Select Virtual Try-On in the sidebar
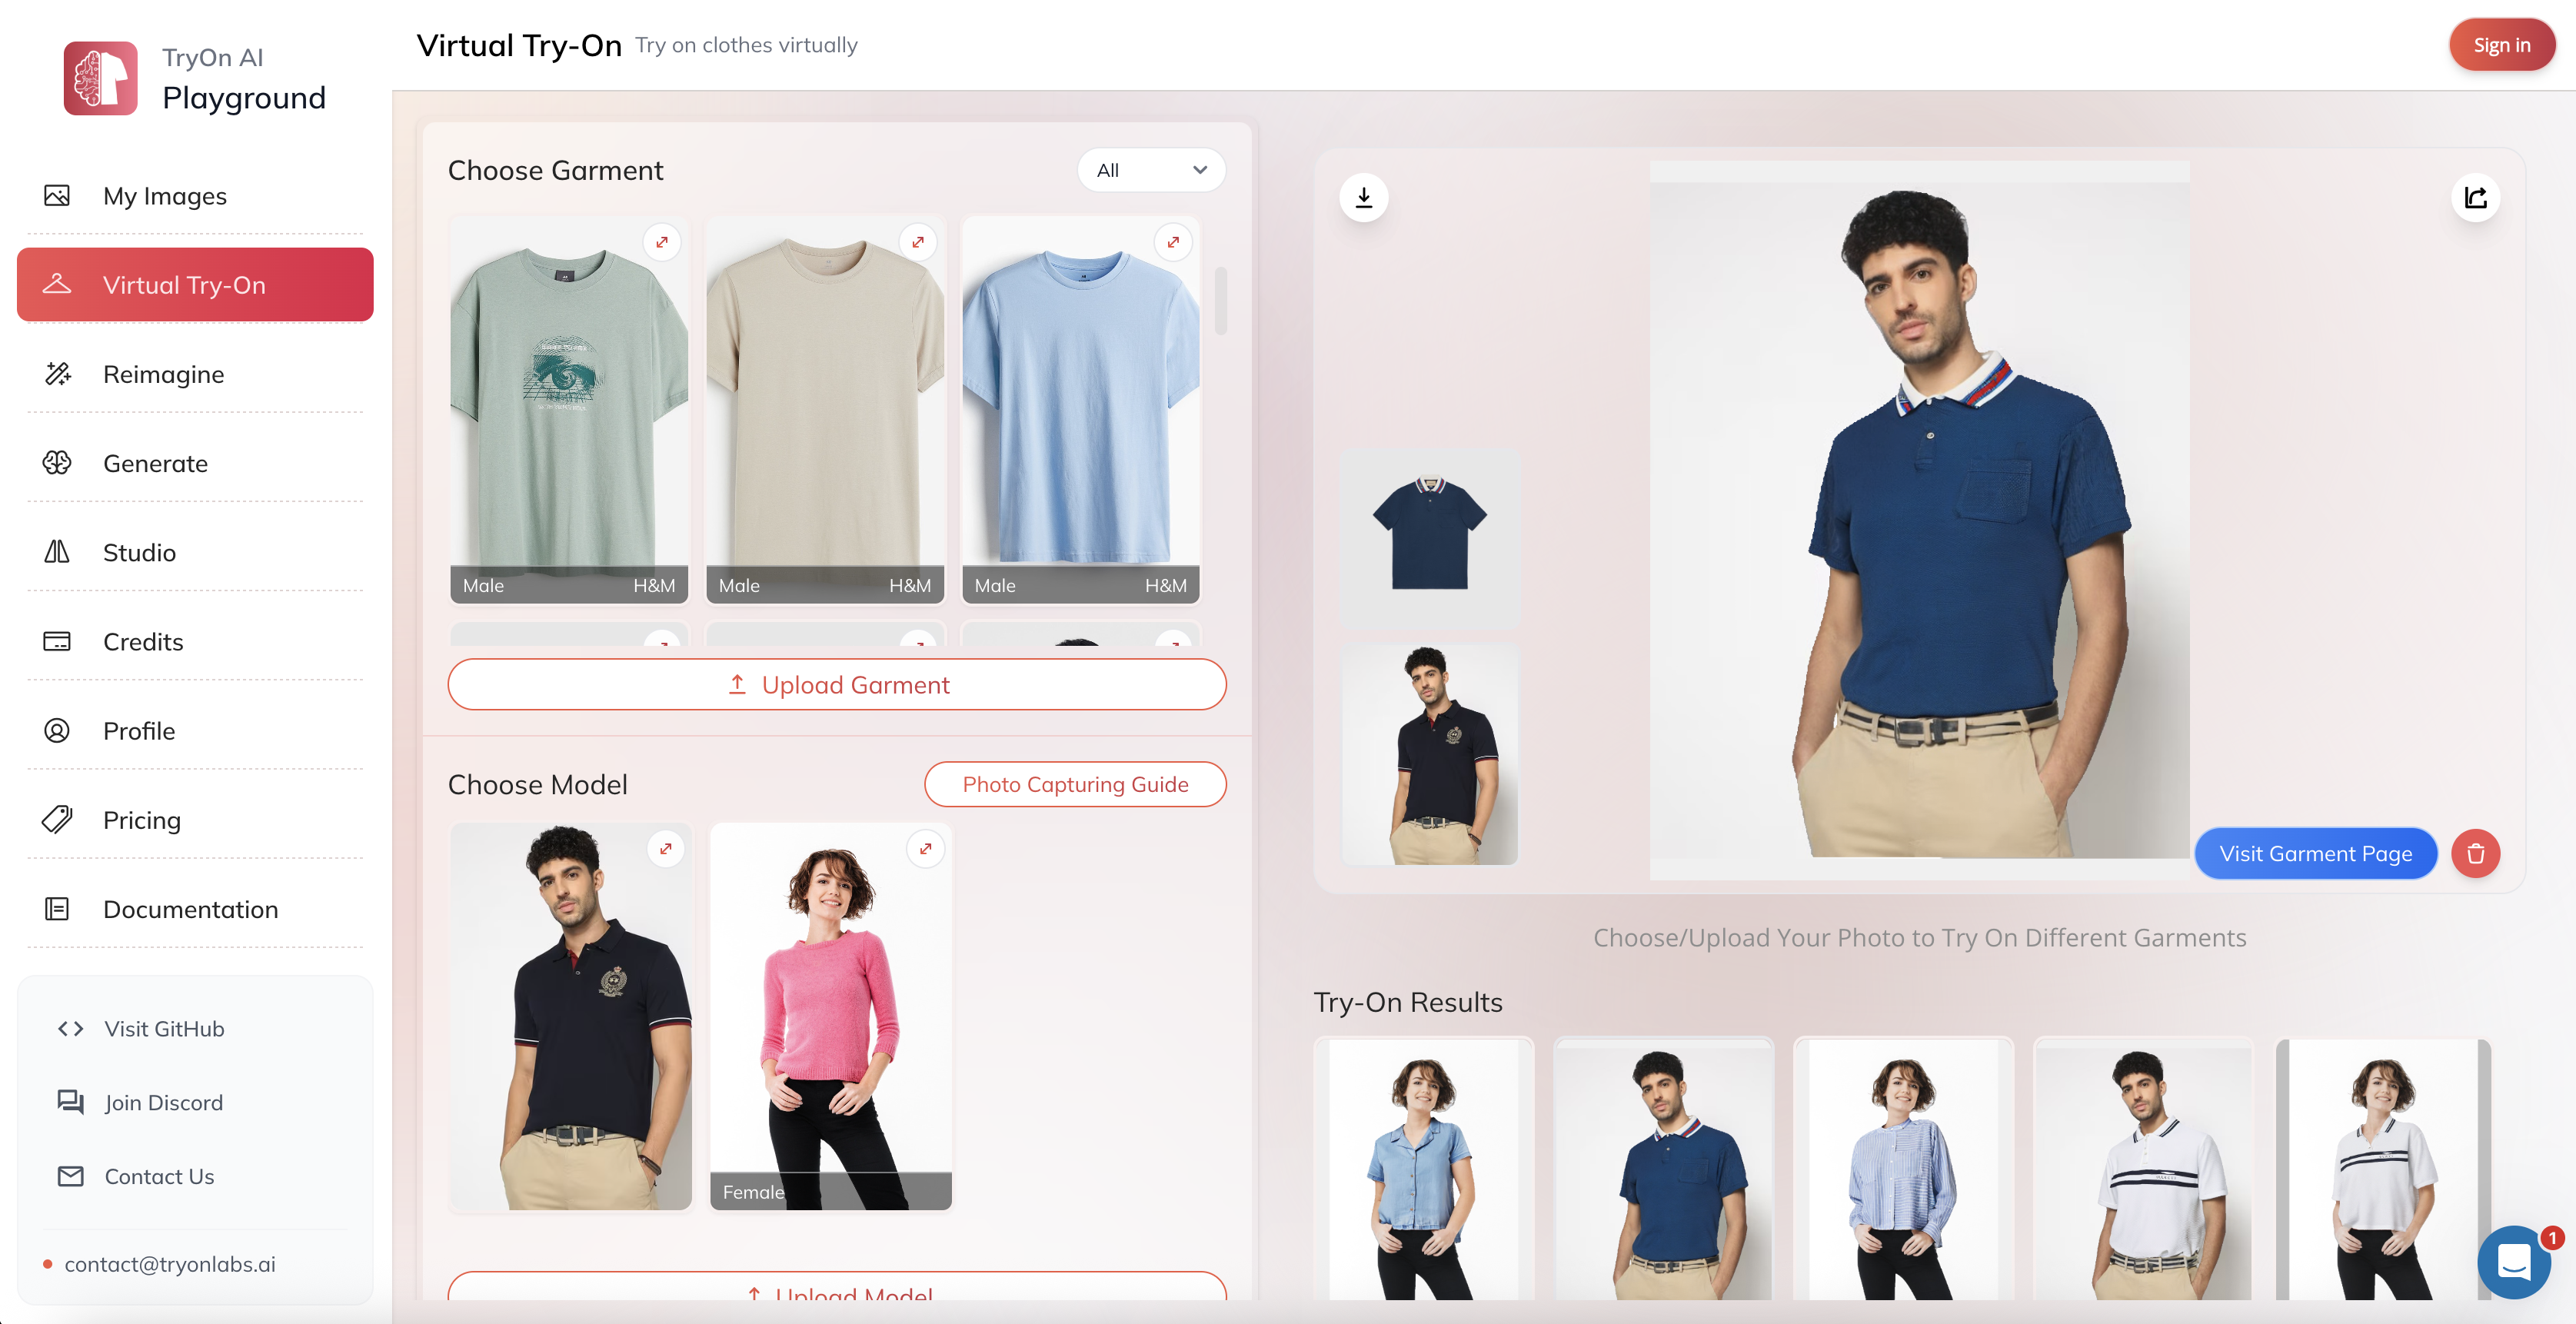The image size is (2576, 1324). click(195, 285)
